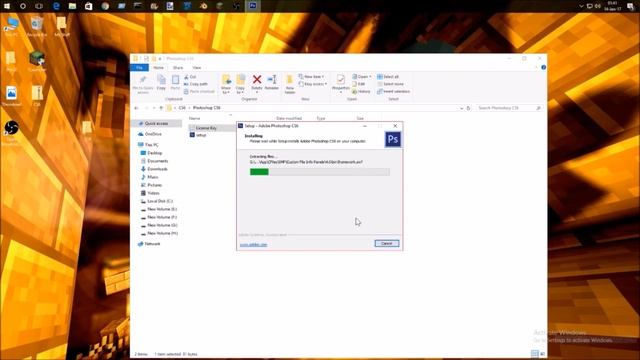Image resolution: width=640 pixels, height=360 pixels.
Task: Click Invert selection in the Select group
Action: click(393, 91)
